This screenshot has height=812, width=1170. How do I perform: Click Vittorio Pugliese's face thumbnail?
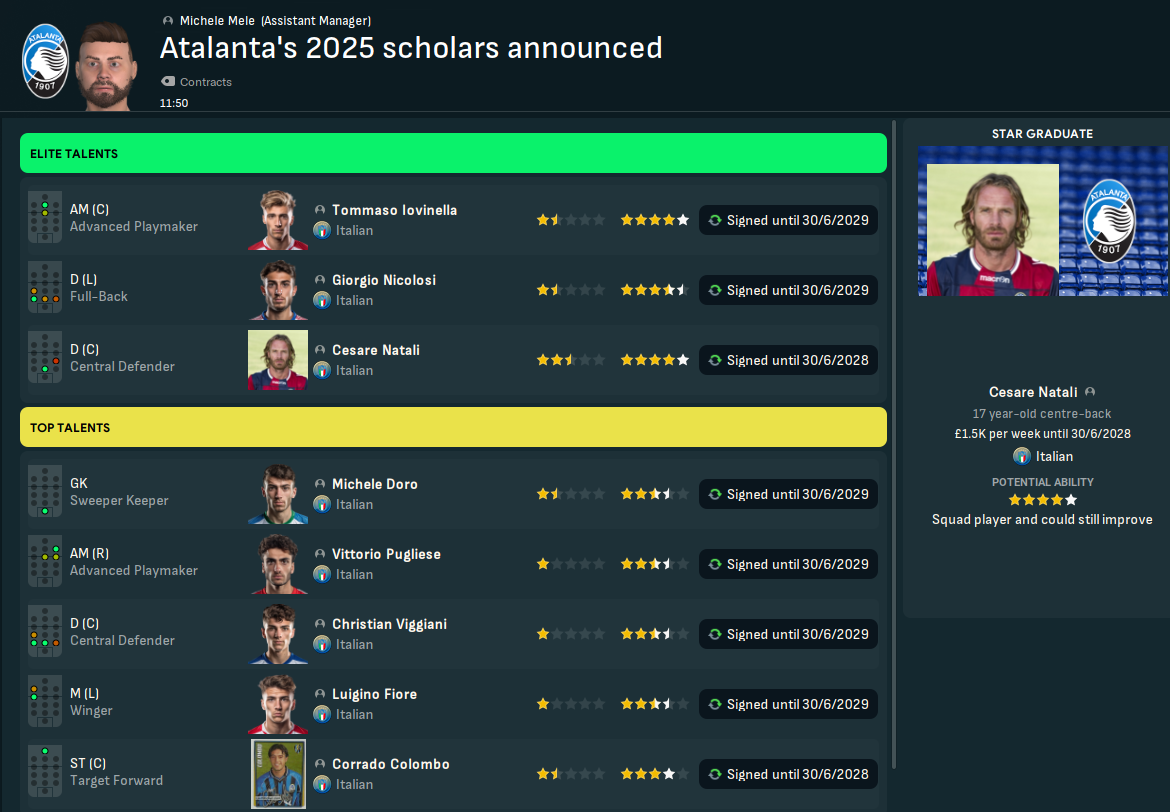tap(278, 564)
